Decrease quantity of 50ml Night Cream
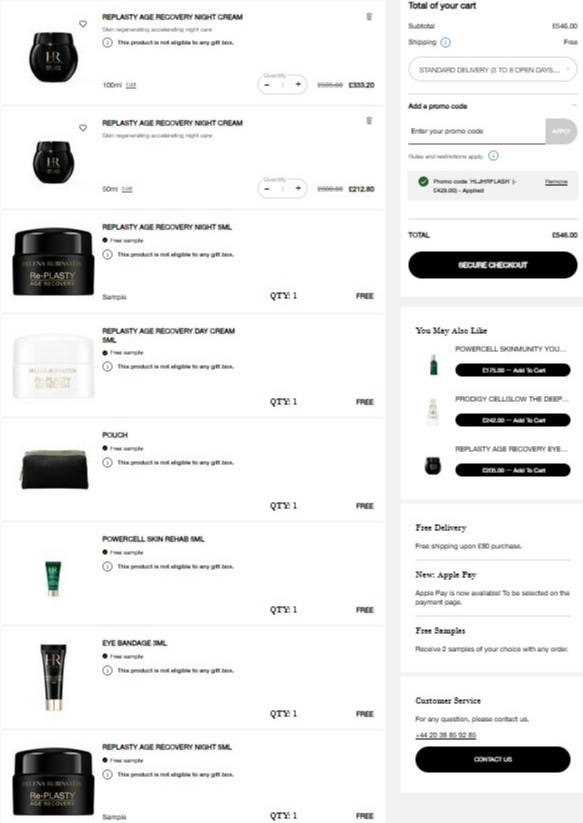Image resolution: width=583 pixels, height=823 pixels. (267, 188)
